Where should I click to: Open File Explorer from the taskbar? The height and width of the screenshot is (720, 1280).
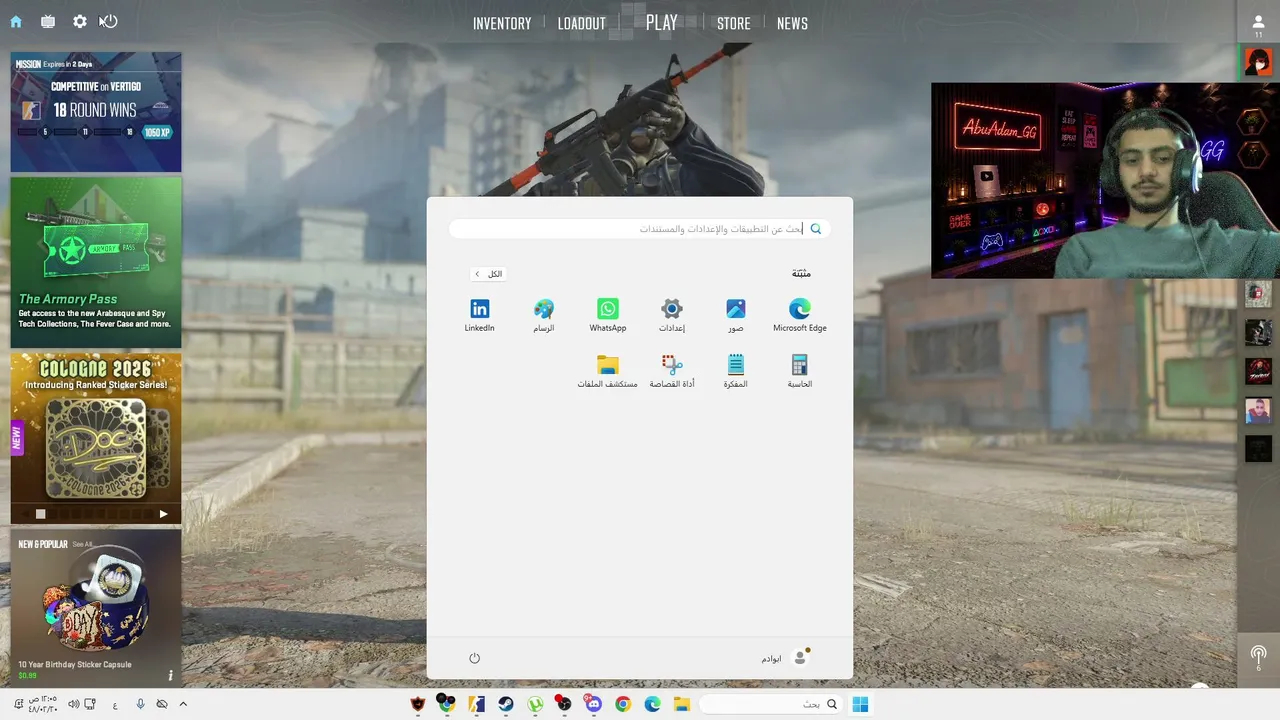coord(682,704)
